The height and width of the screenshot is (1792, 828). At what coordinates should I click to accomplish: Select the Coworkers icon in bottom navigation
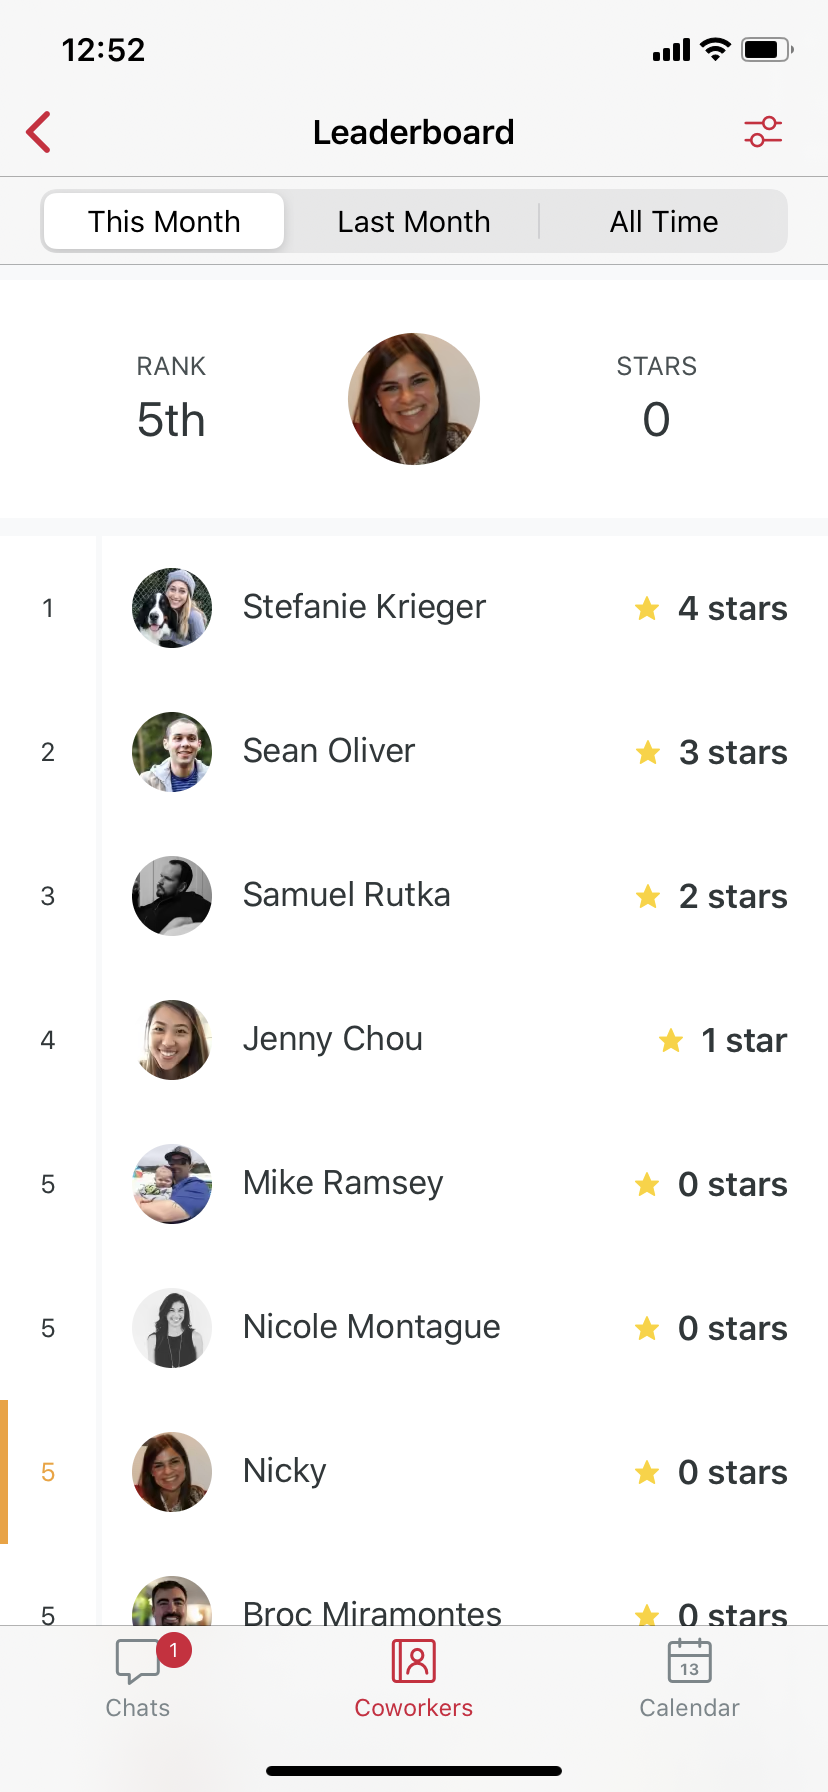point(413,1662)
